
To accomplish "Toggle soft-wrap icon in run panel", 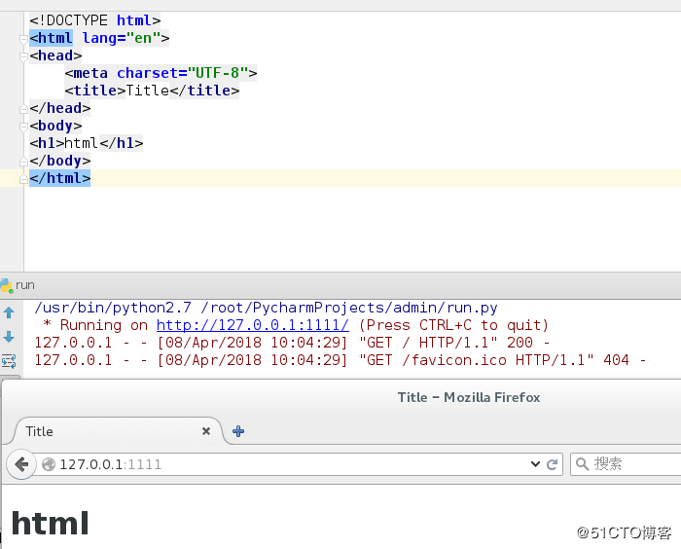I will [9, 361].
